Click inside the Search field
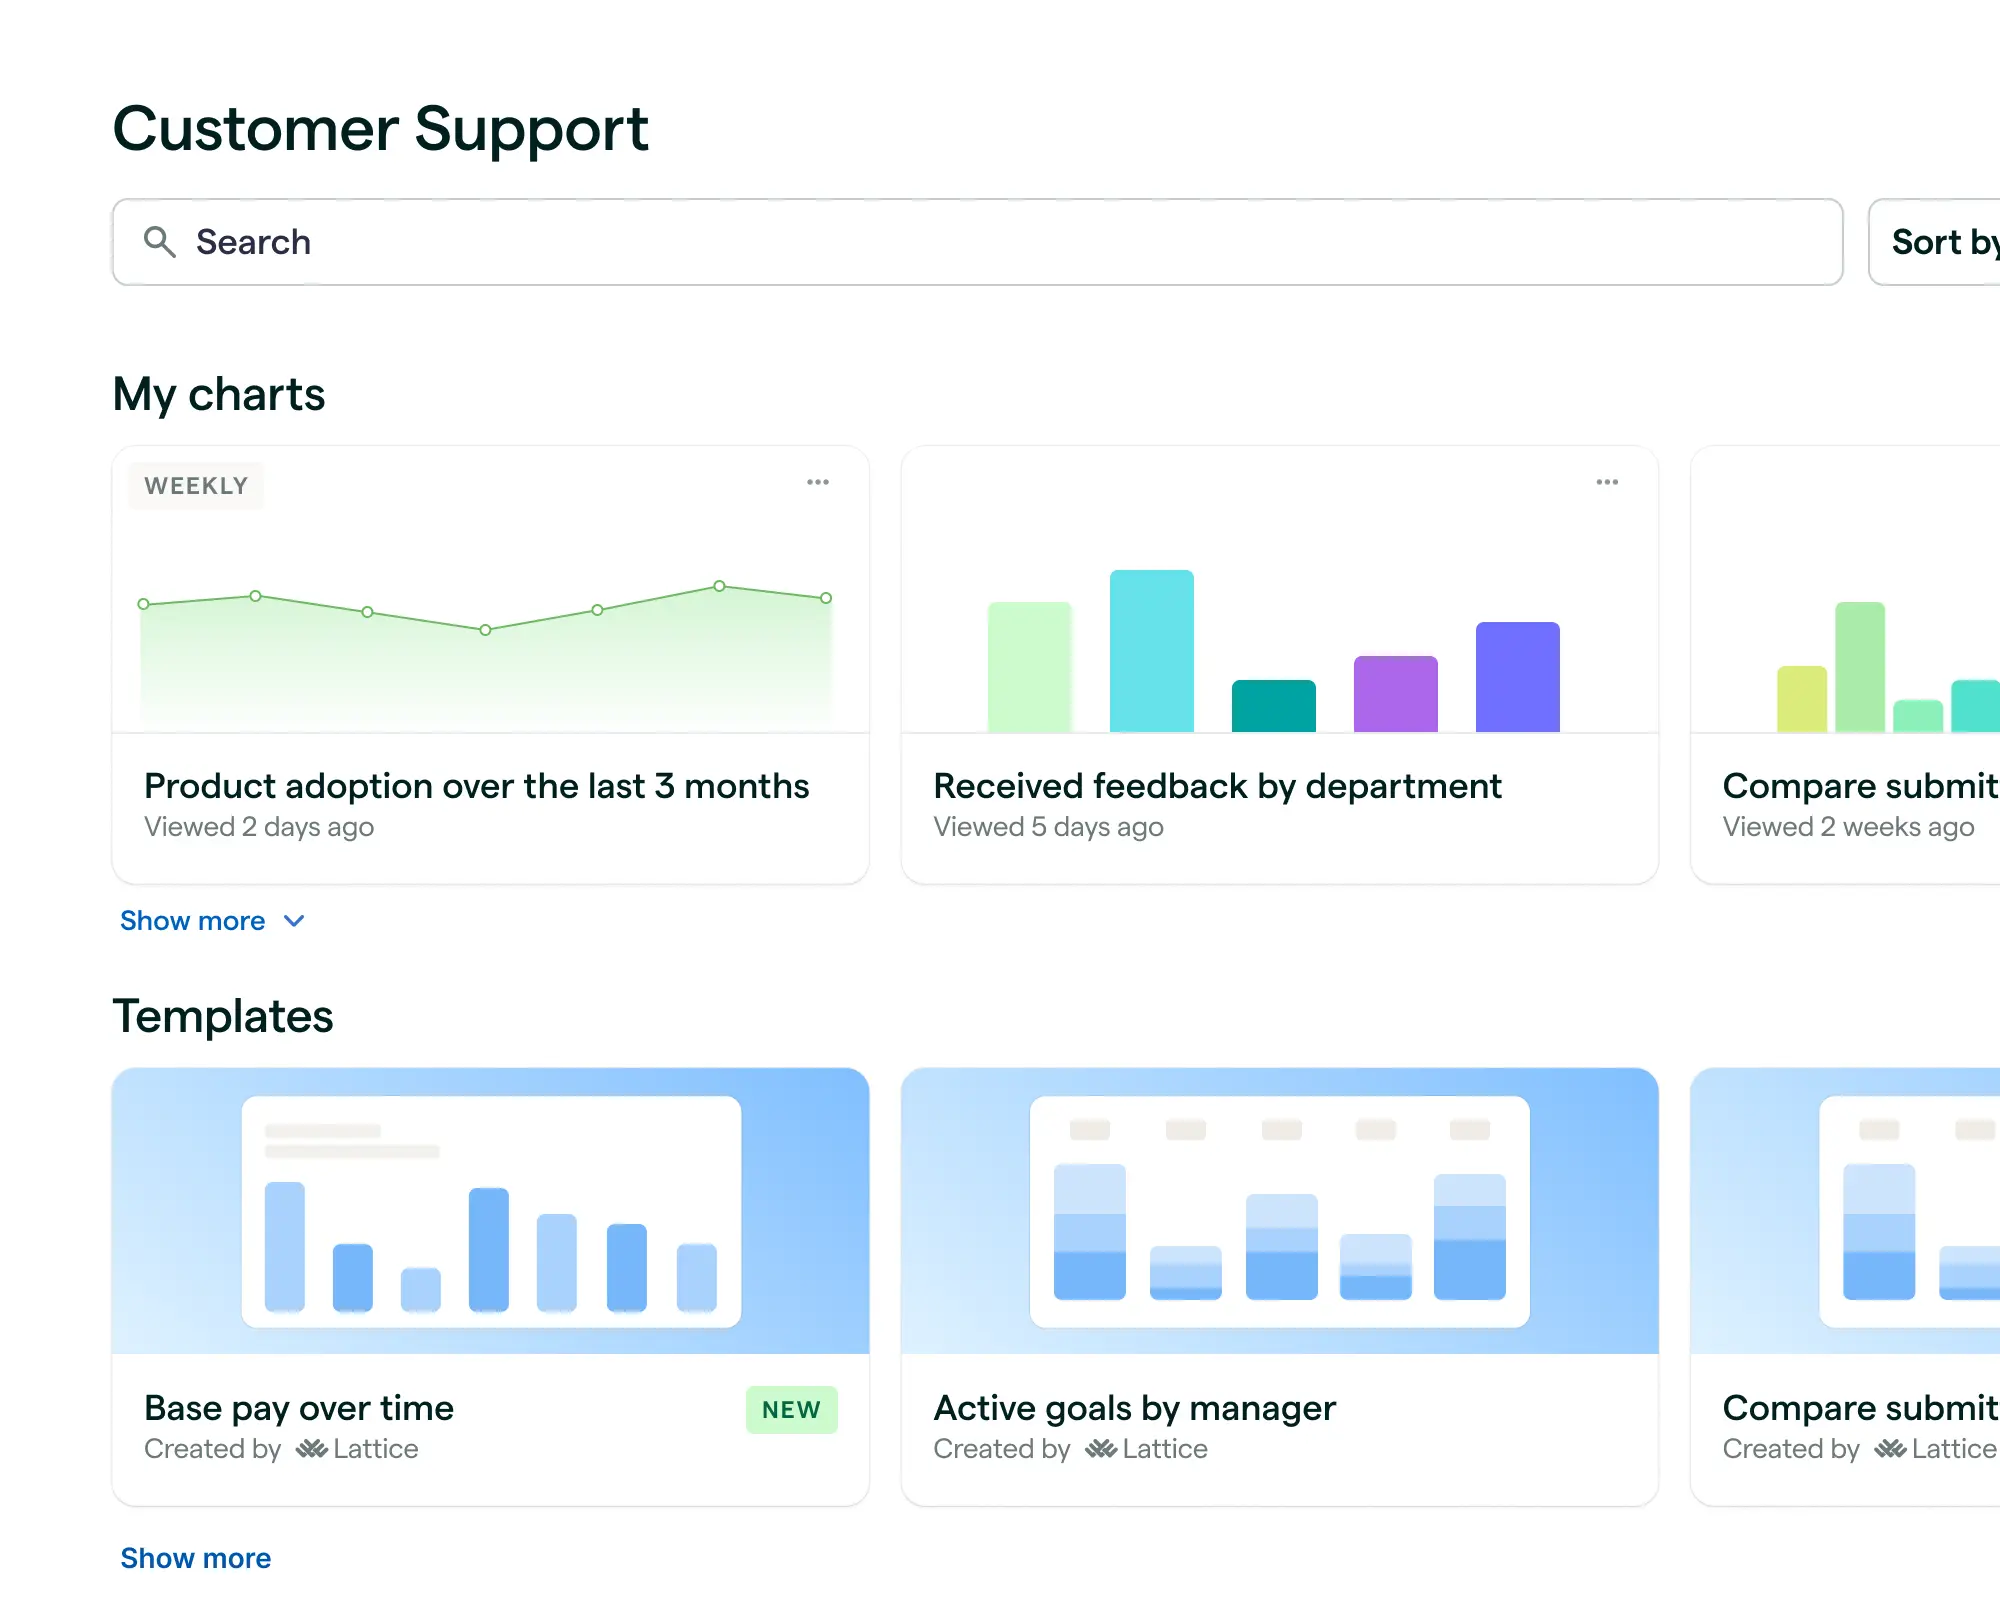The height and width of the screenshot is (1600, 2000). (600, 242)
